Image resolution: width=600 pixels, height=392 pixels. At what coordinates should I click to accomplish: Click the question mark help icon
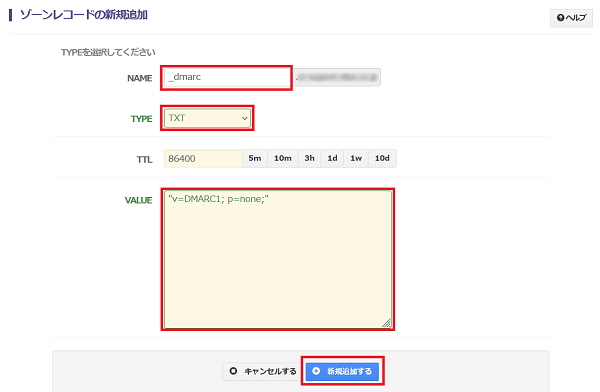tap(561, 18)
